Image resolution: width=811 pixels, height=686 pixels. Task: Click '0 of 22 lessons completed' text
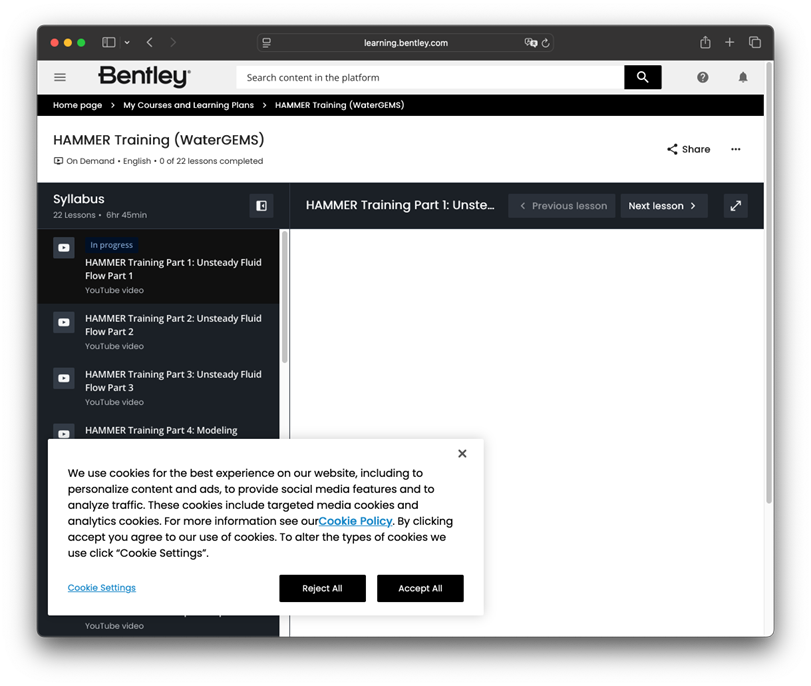point(211,161)
